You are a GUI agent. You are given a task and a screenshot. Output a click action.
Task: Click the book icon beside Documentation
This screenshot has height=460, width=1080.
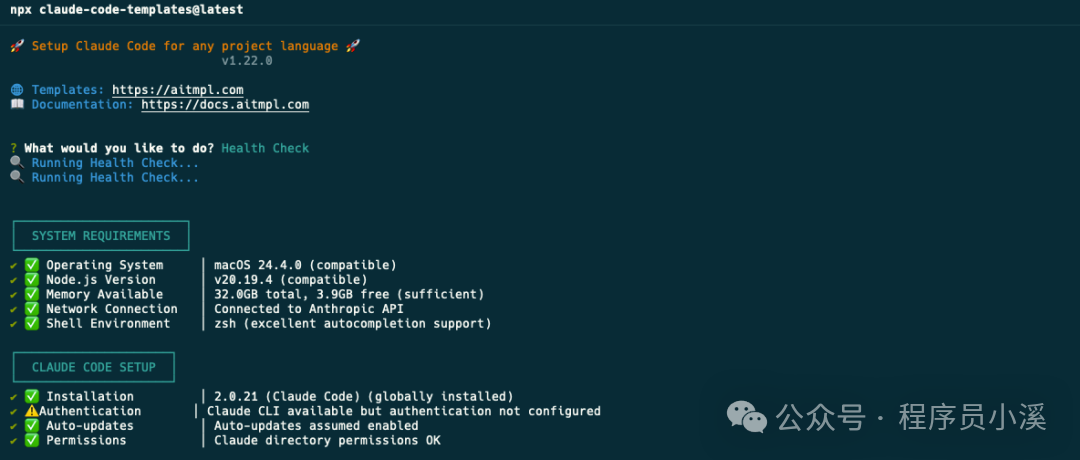click(17, 105)
